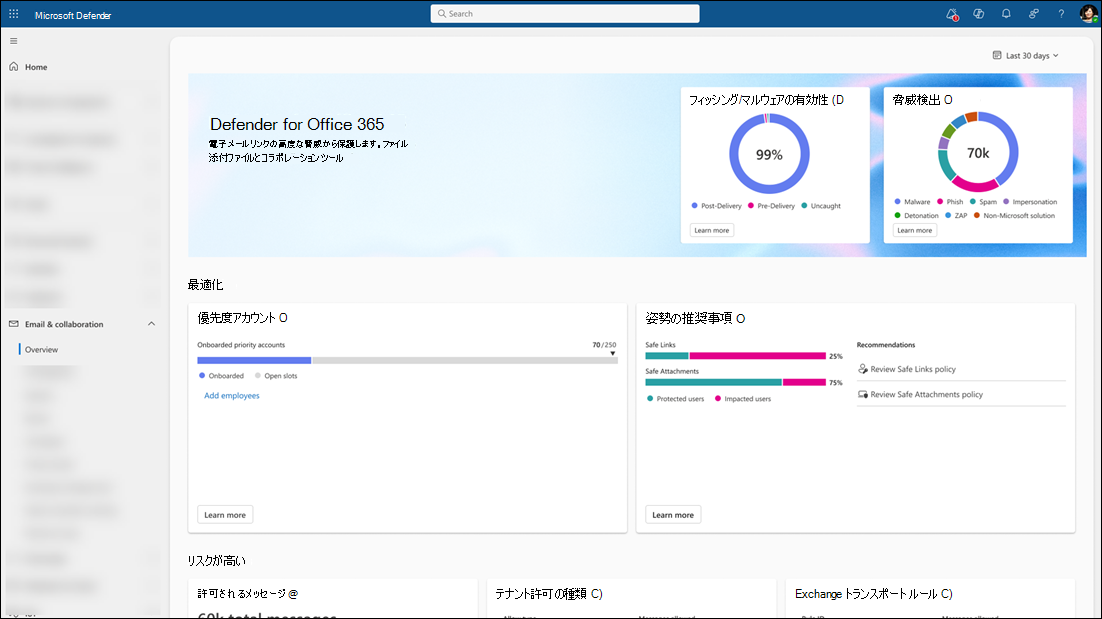1102x619 pixels.
Task: Open the alerts bell with red badge
Action: pyautogui.click(x=951, y=14)
